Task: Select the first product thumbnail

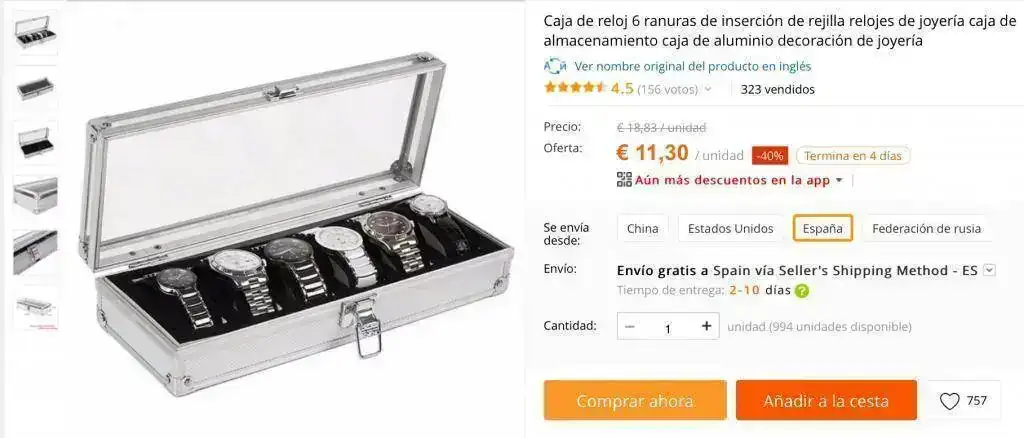Action: click(x=35, y=32)
